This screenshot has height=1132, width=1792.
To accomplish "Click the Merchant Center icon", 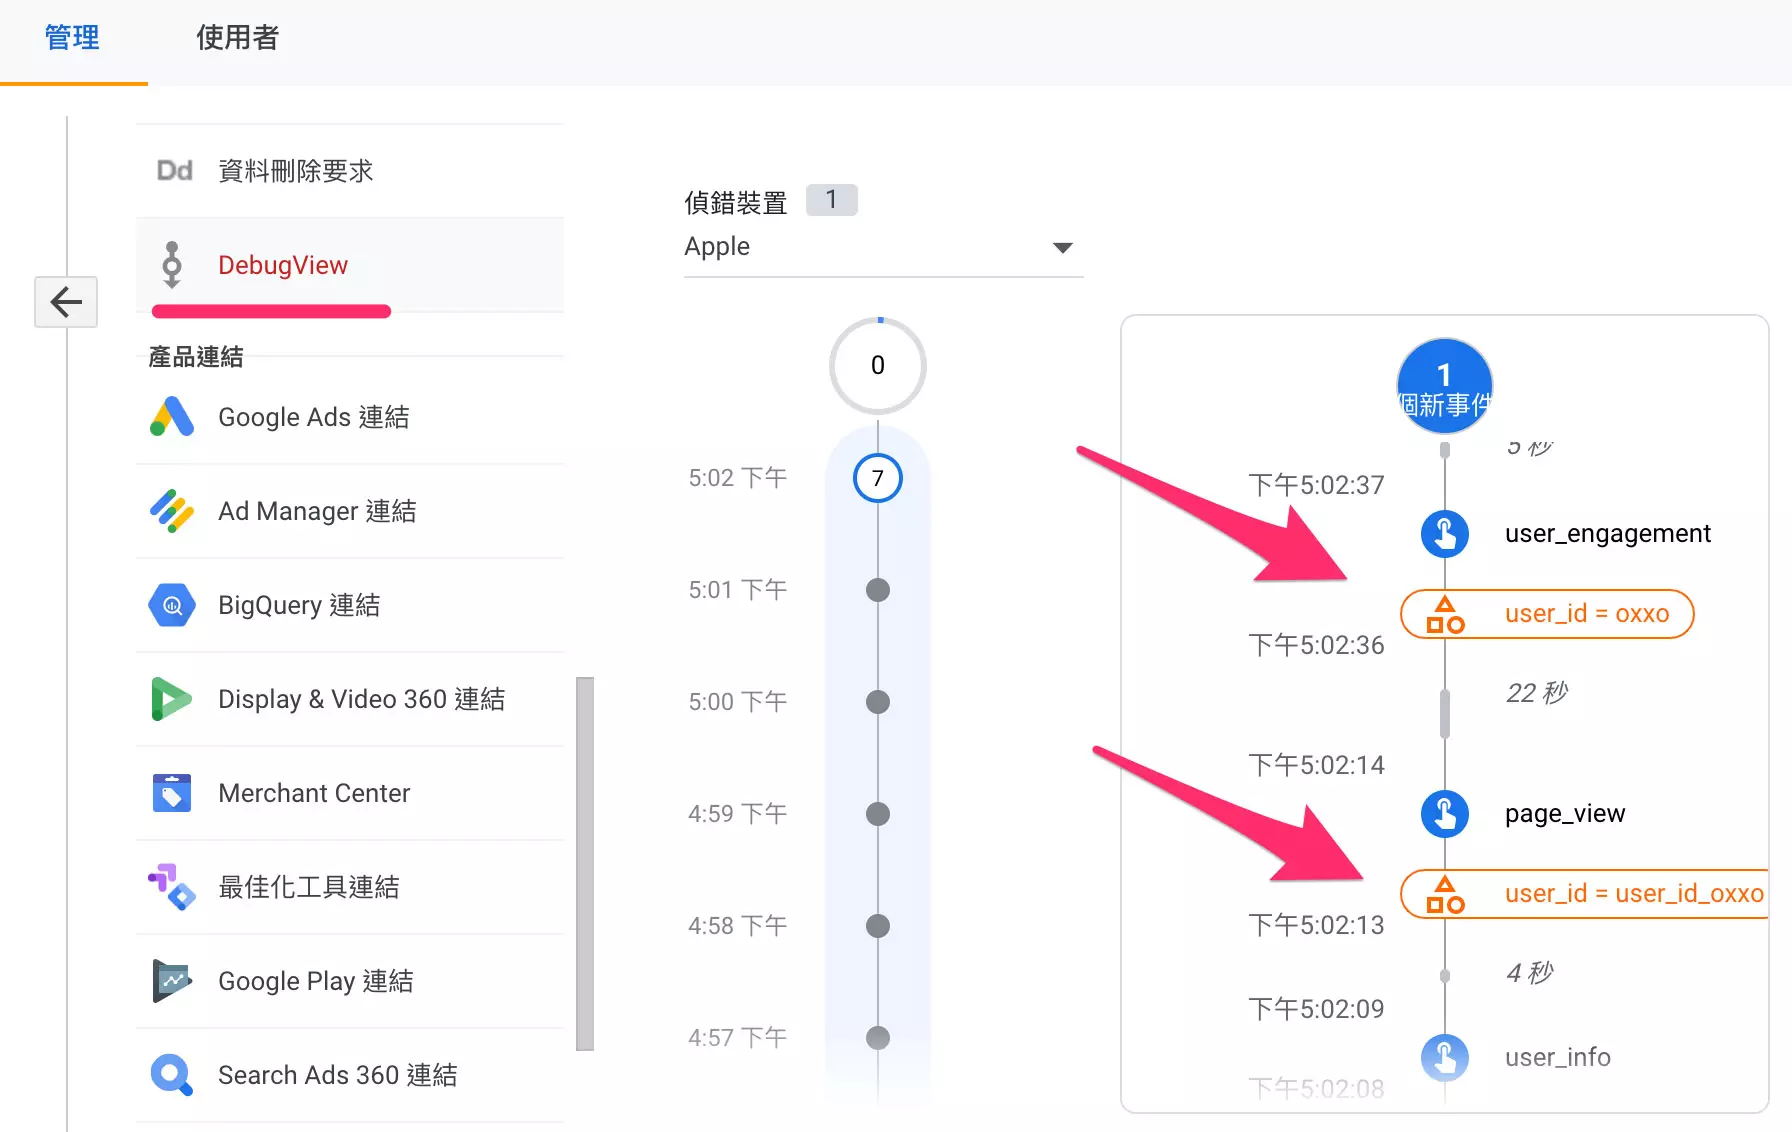I will [171, 793].
